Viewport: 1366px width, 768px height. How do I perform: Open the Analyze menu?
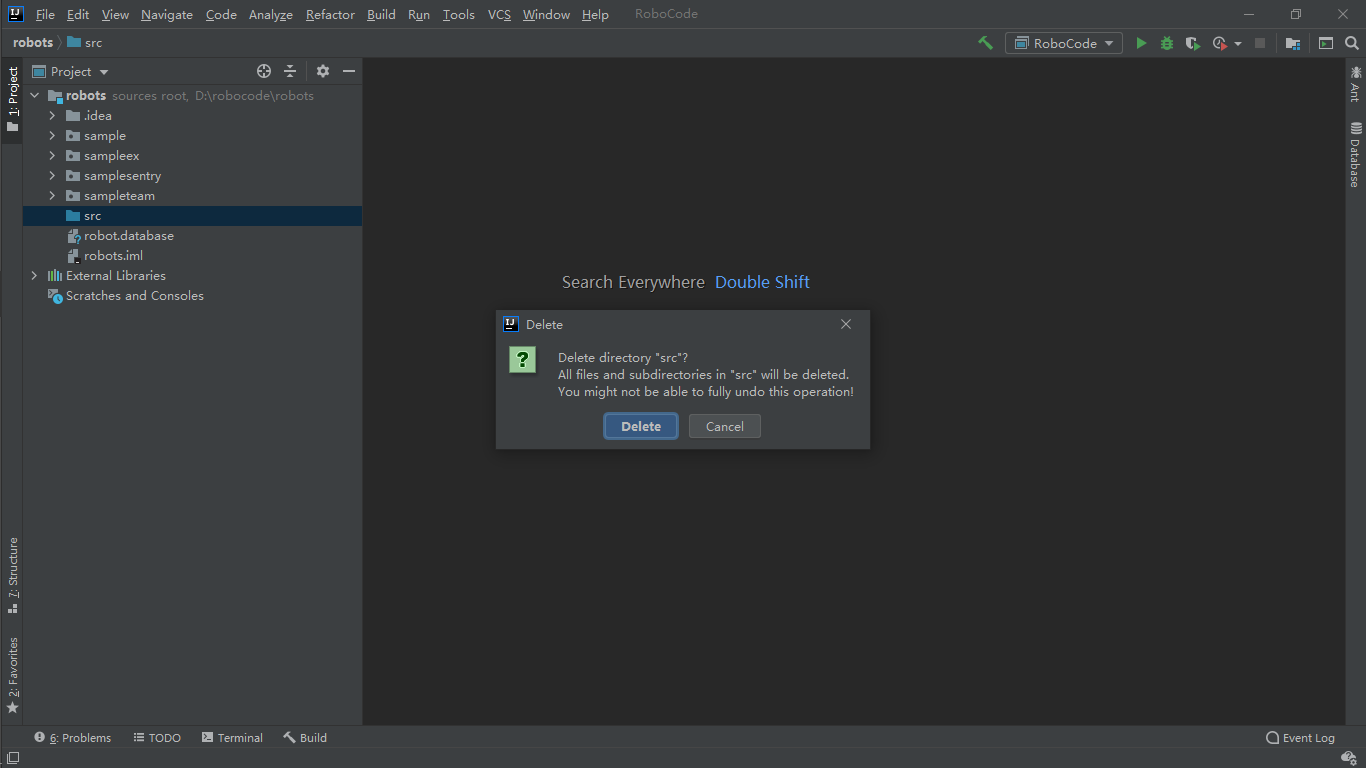tap(271, 14)
